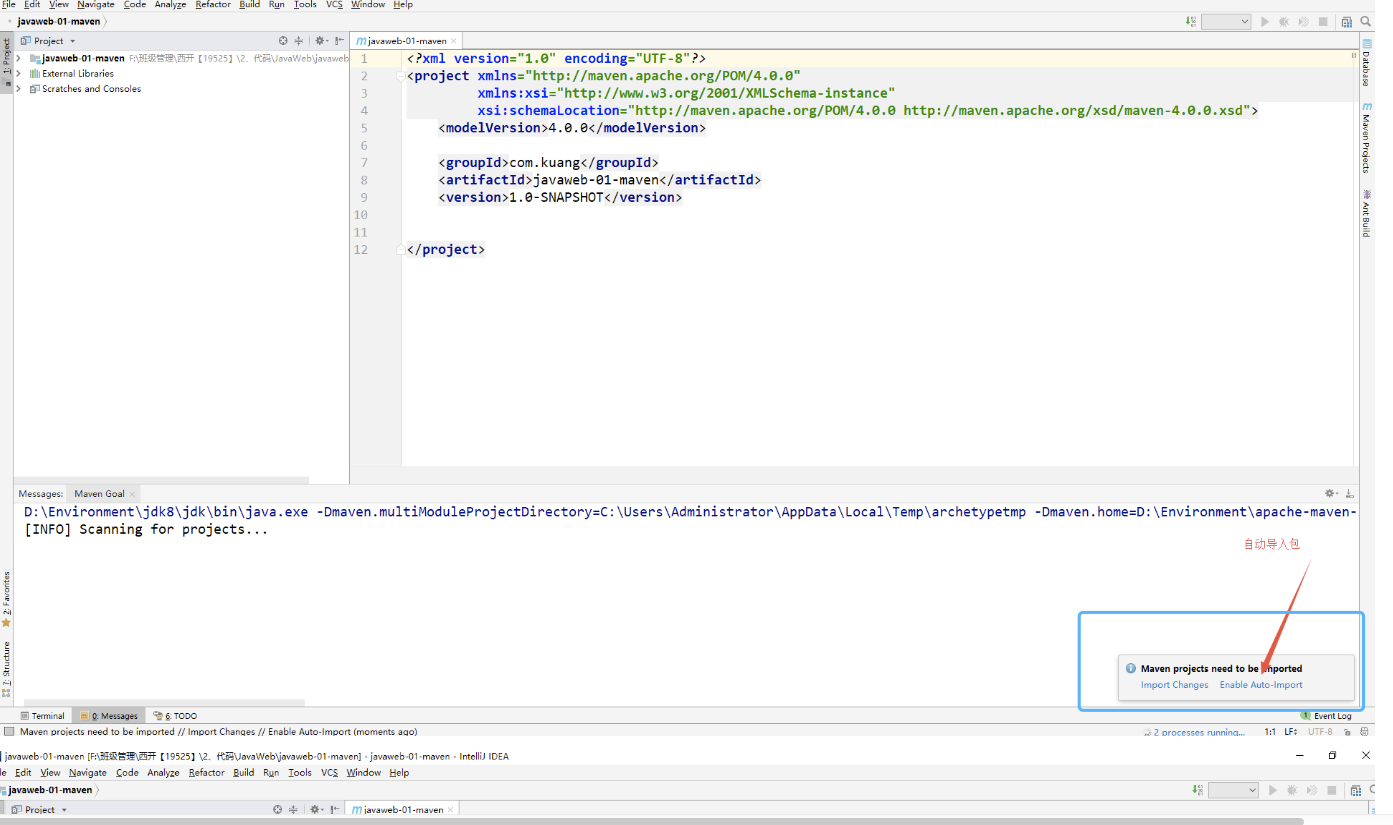The height and width of the screenshot is (825, 1393).
Task: Toggle tool window bars icon in status bar corner
Action: click(x=9, y=732)
